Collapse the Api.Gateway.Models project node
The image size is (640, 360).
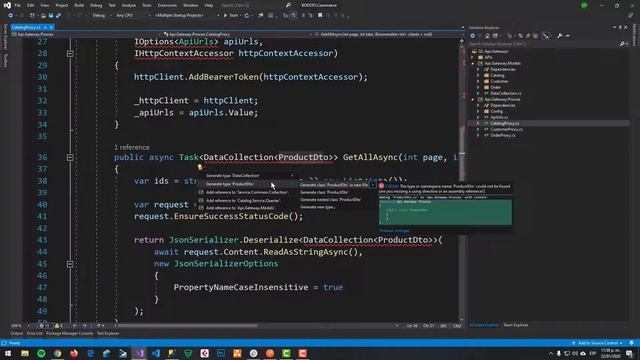pyautogui.click(x=473, y=64)
